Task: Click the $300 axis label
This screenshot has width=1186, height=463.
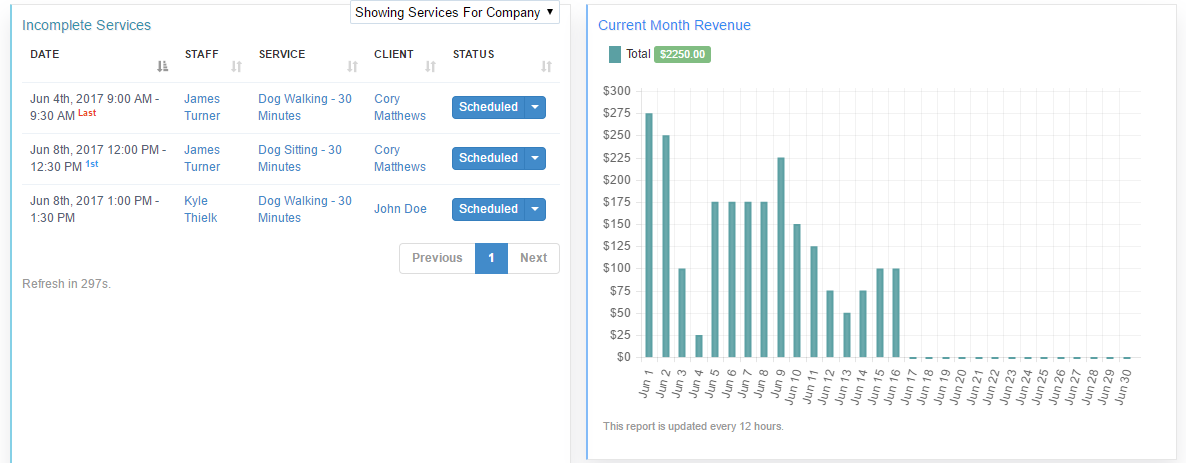Action: [x=617, y=91]
